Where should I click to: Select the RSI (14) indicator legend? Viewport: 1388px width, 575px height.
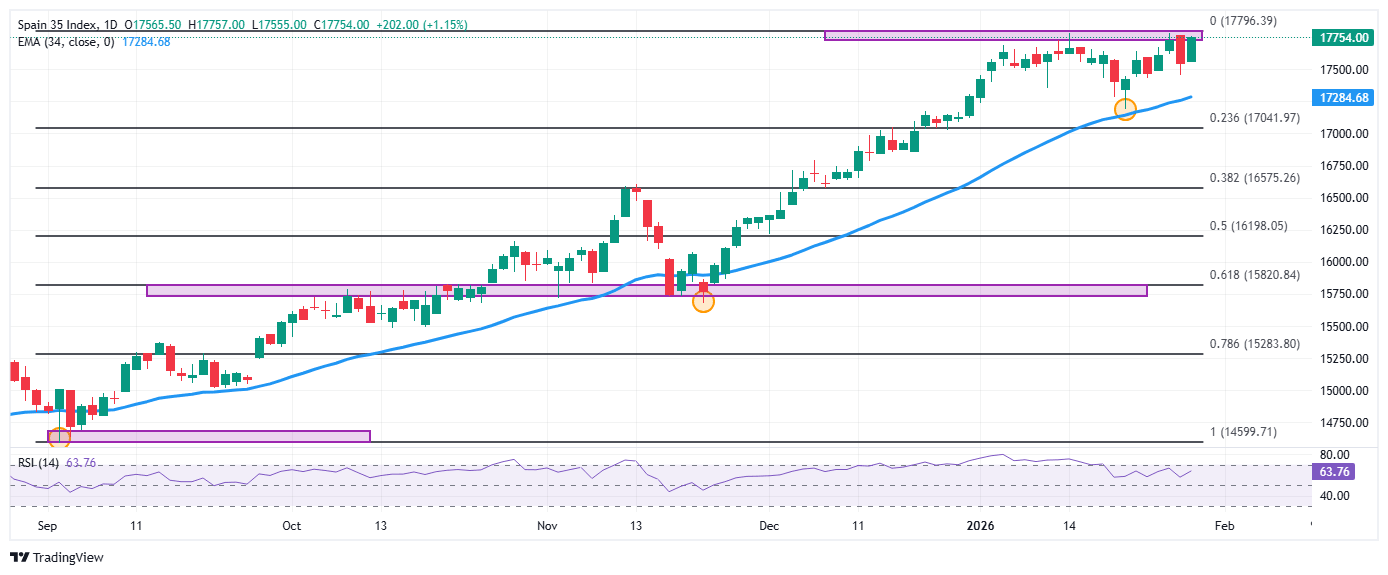coord(37,463)
